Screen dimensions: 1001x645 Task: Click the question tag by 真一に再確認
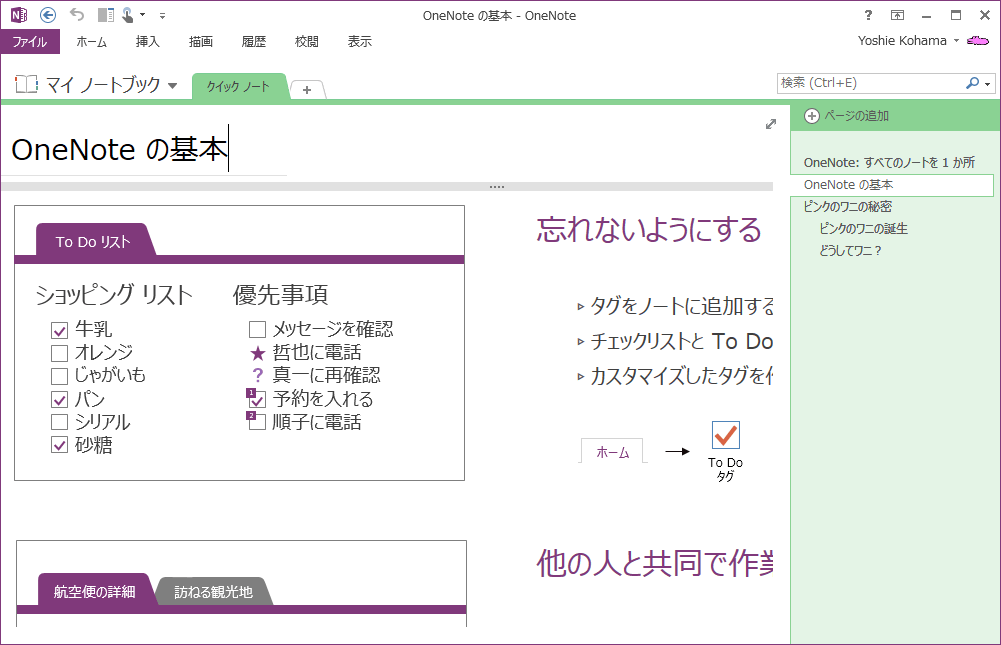click(257, 376)
